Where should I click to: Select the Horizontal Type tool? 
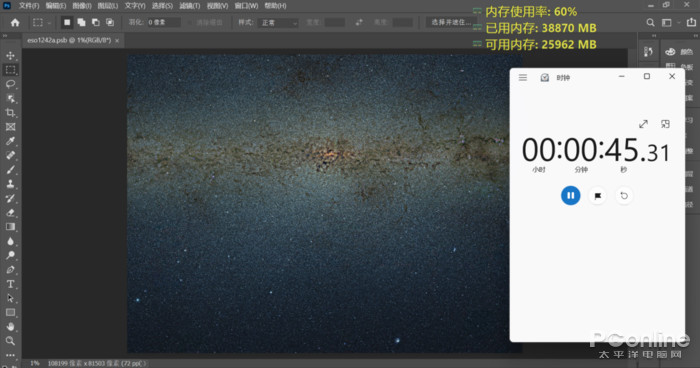tap(10, 284)
